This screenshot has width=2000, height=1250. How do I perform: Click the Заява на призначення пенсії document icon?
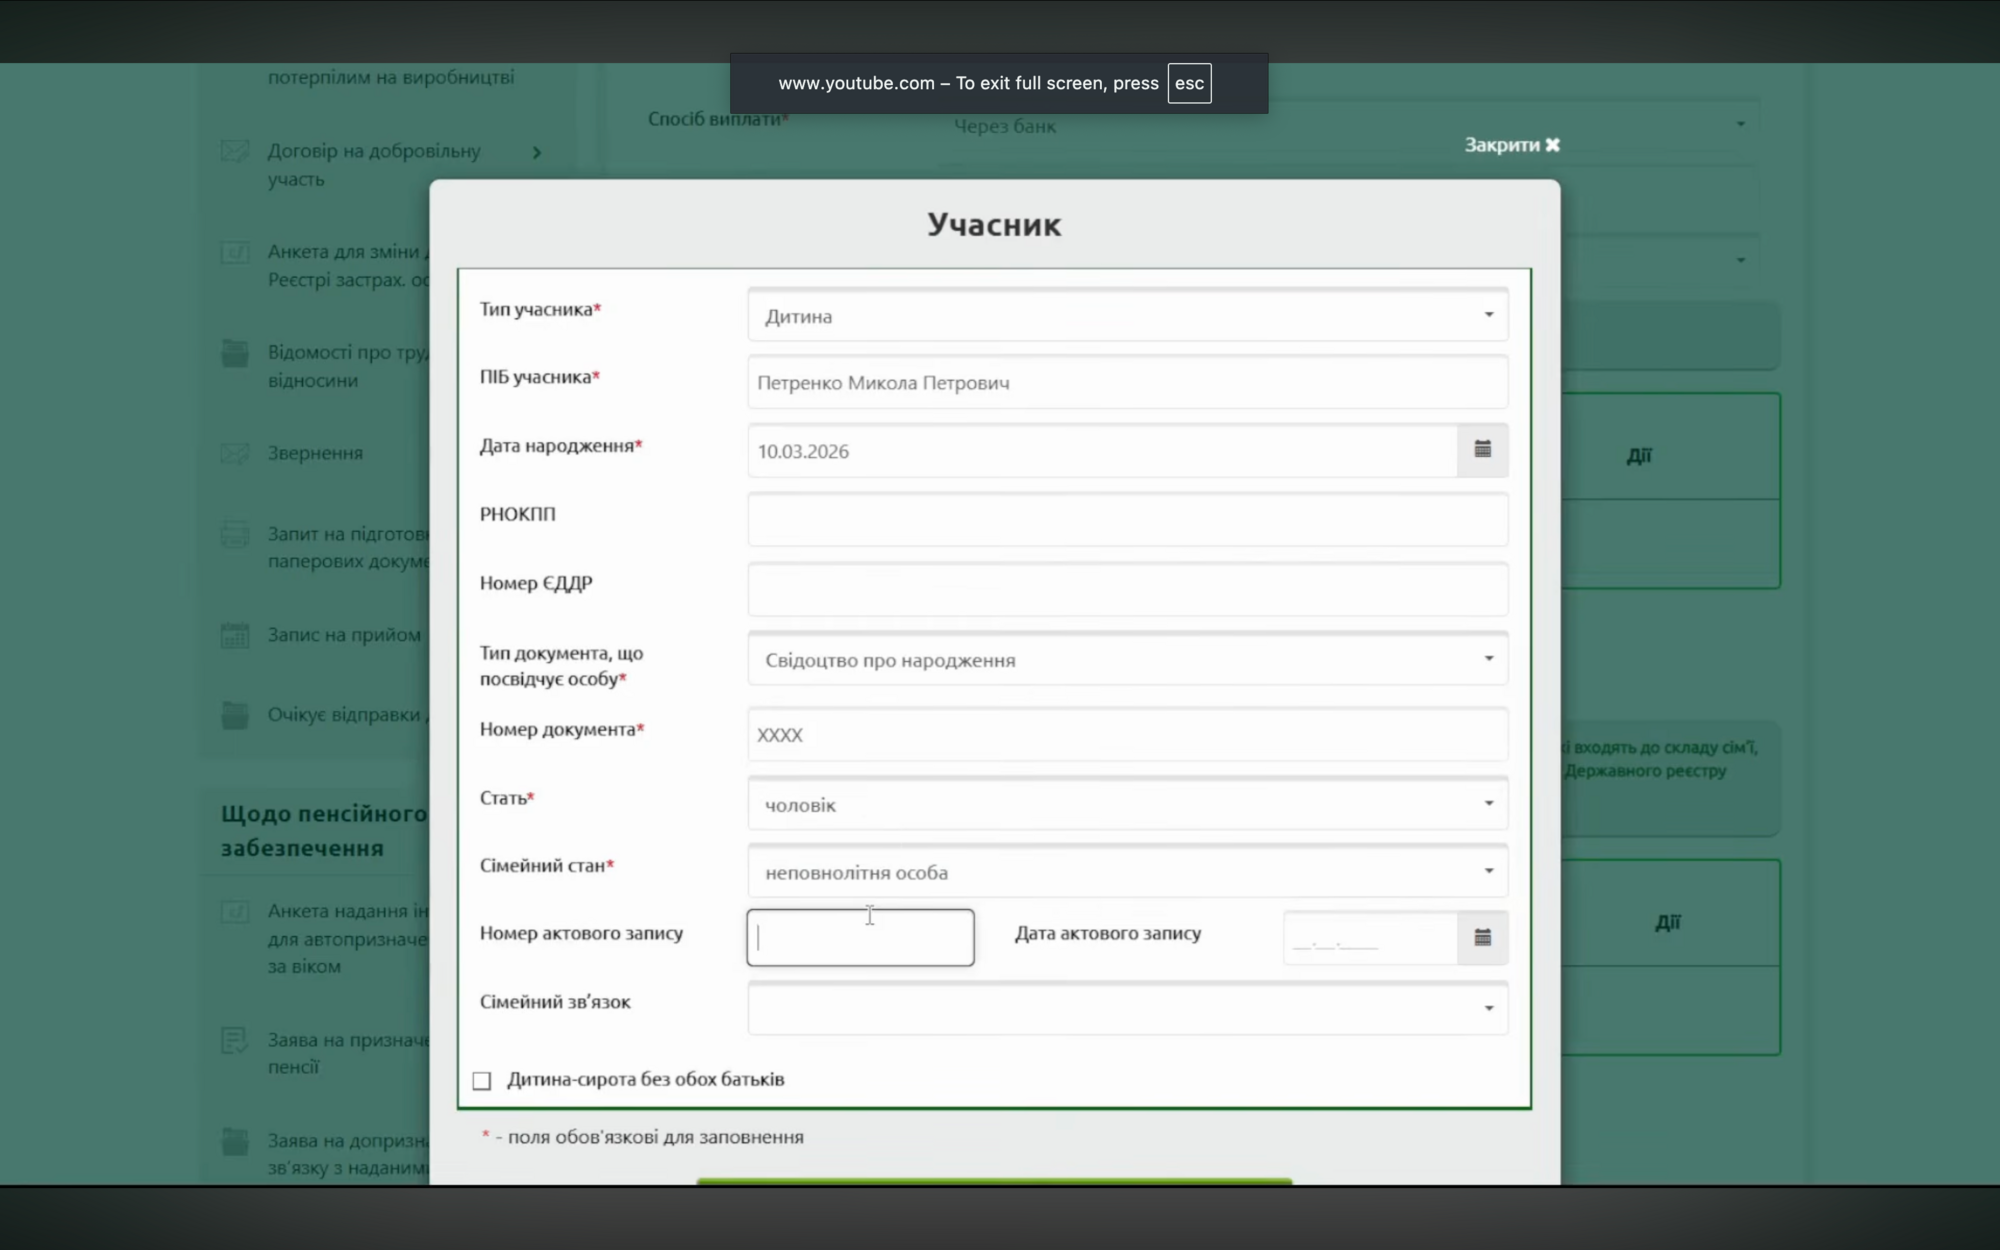point(234,1041)
